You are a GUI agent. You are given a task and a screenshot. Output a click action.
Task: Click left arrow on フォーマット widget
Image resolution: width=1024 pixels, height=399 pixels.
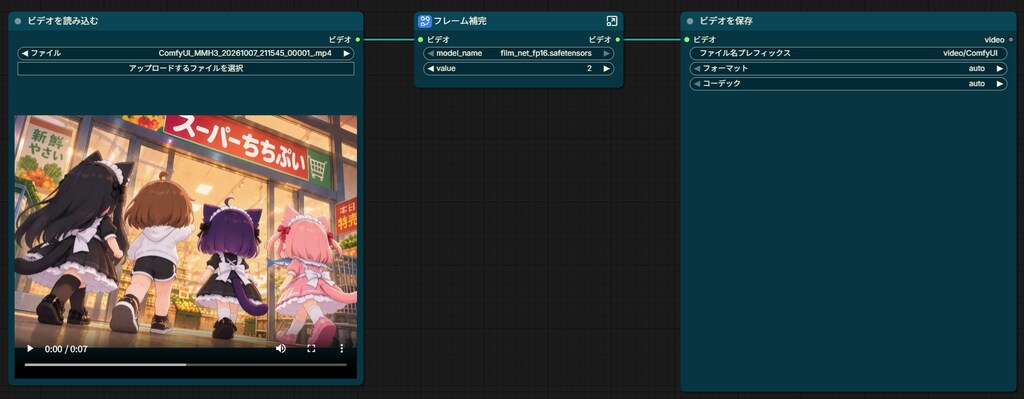click(x=697, y=69)
